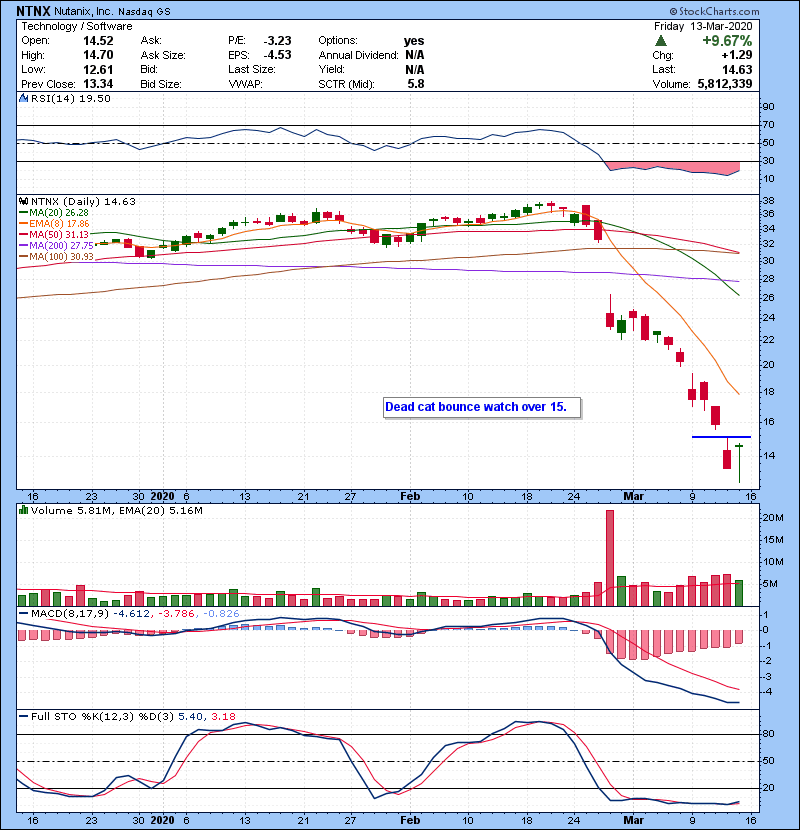This screenshot has width=800, height=830.
Task: Click the RSI(14) 19.50 label
Action: 71,98
